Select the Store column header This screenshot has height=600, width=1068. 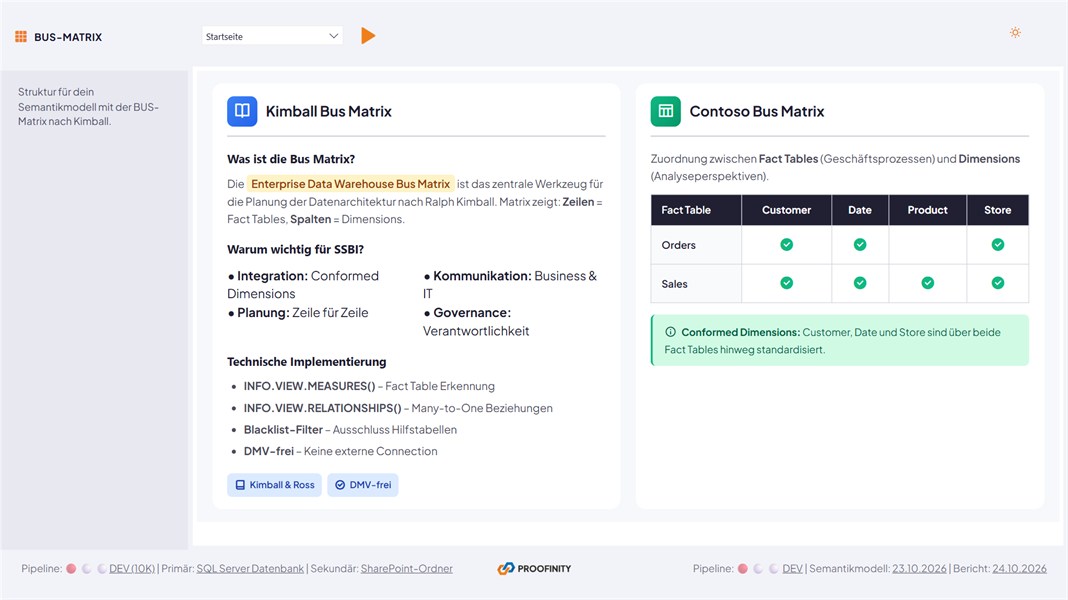(x=997, y=210)
